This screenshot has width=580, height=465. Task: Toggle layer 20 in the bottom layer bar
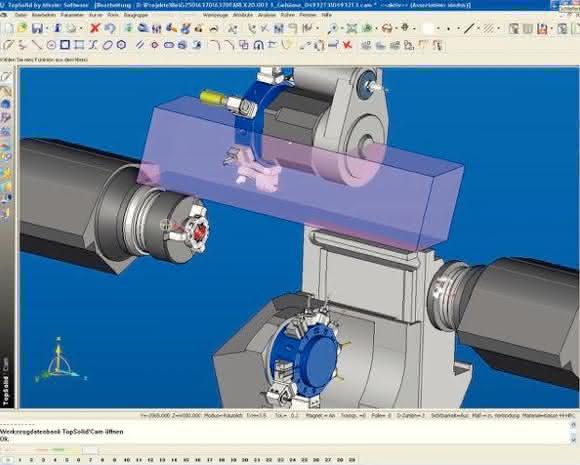pyautogui.click(x=245, y=460)
